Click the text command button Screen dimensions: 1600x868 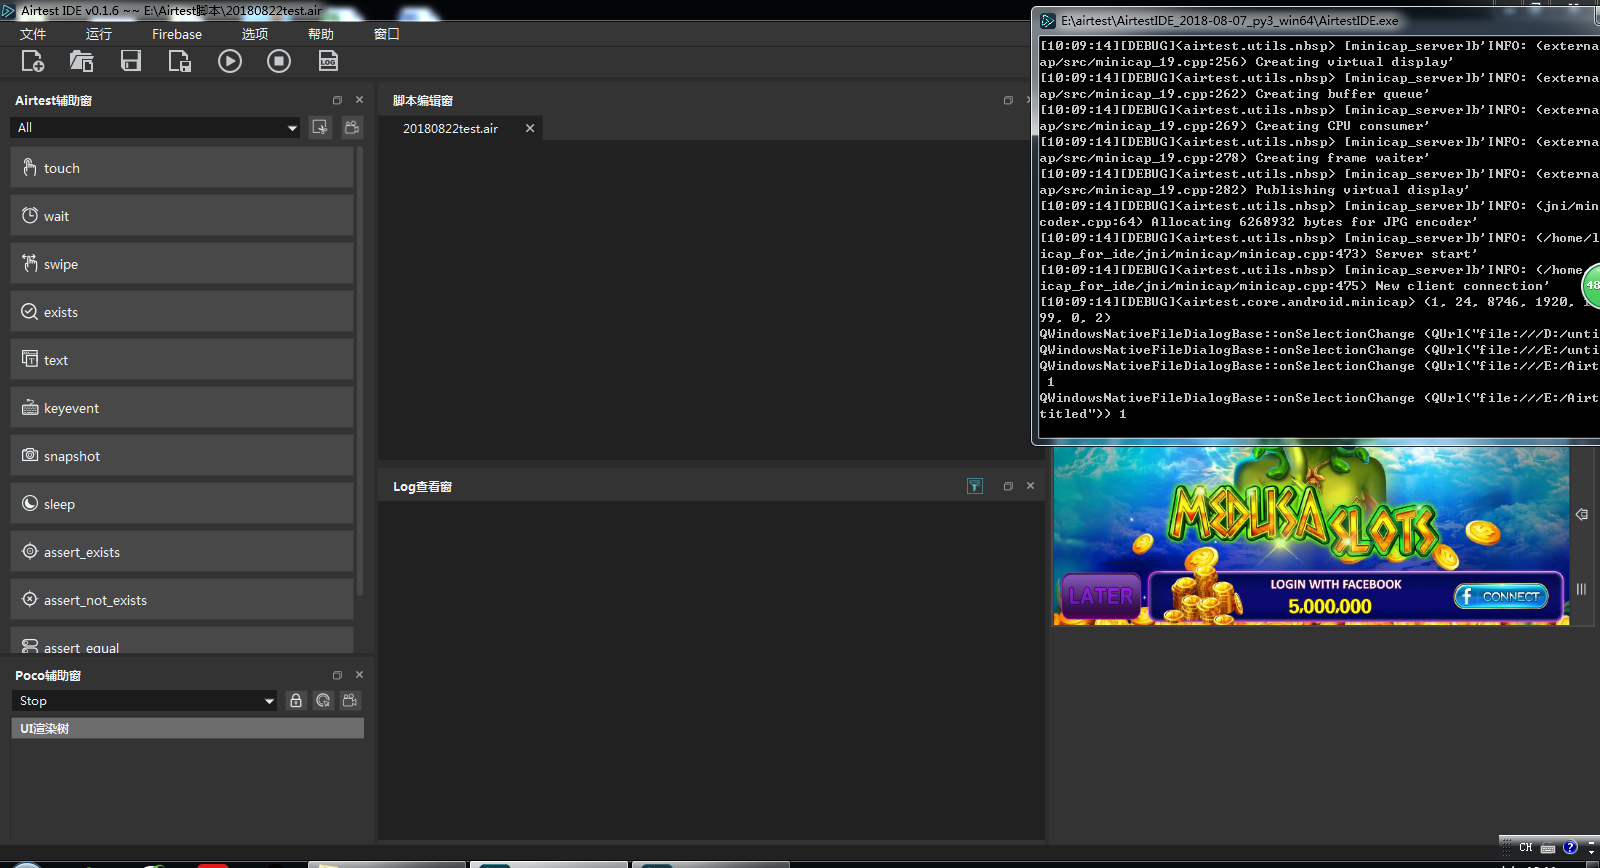point(182,360)
